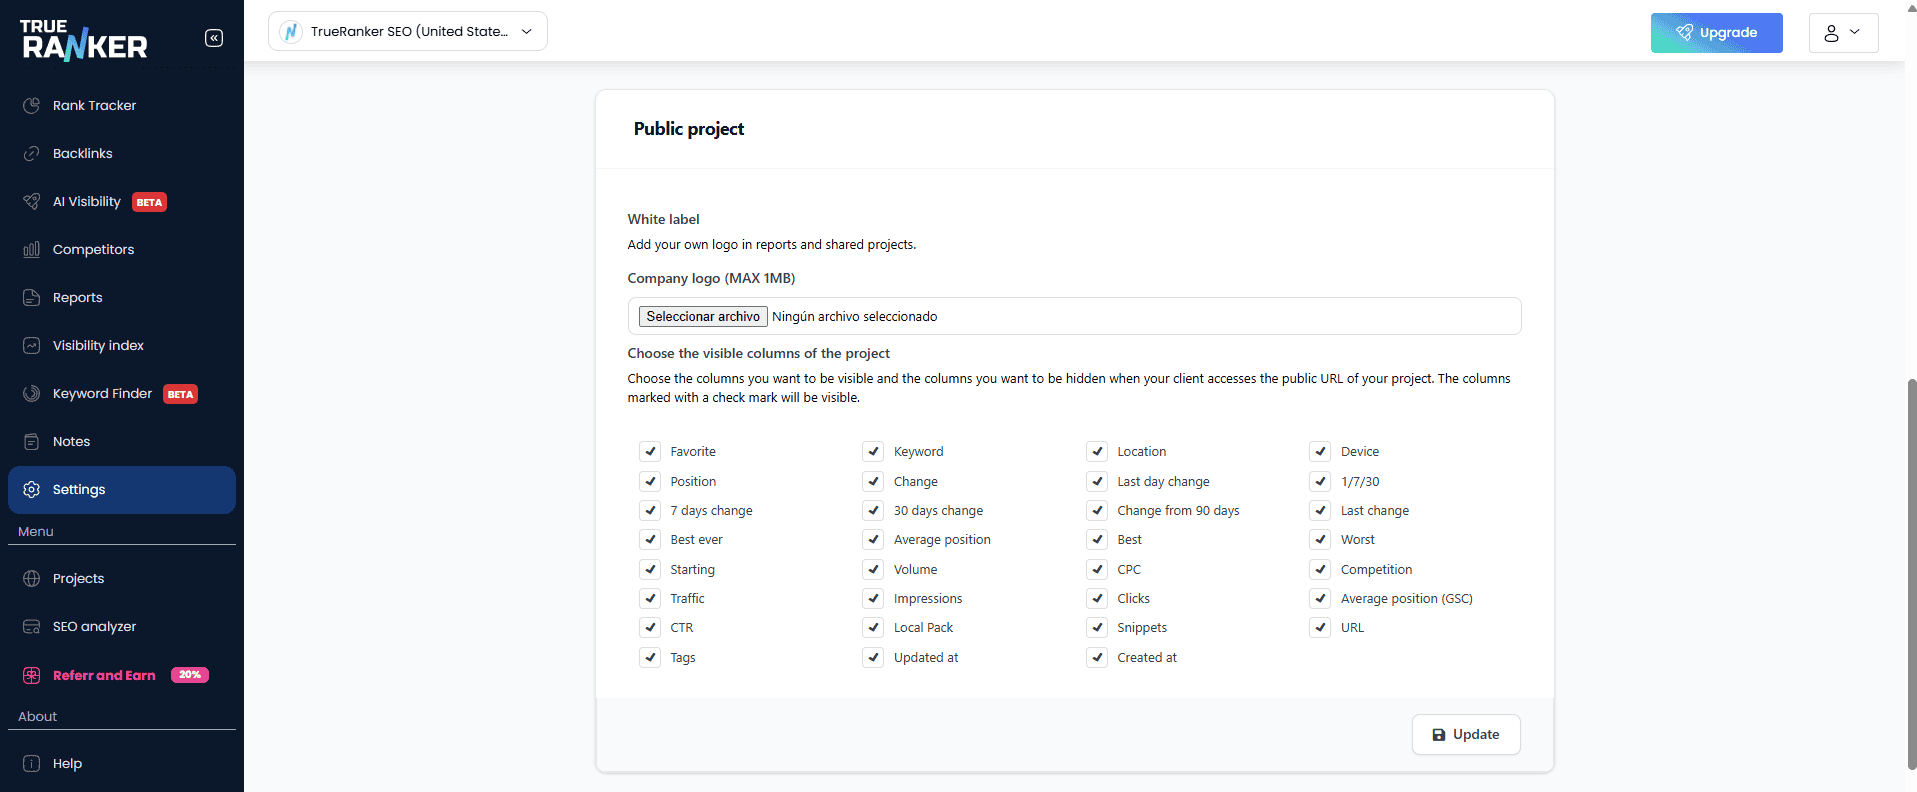Toggle the Local Pack column checkbox
This screenshot has height=792, width=1917.
(873, 627)
